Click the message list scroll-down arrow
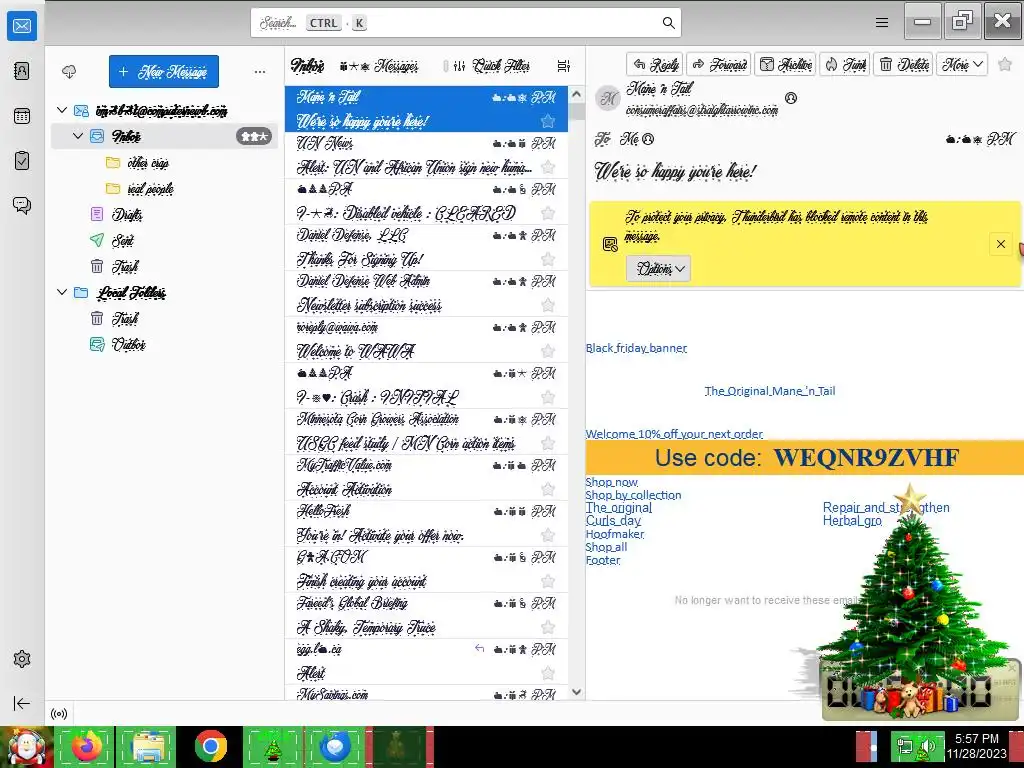The width and height of the screenshot is (1024, 768). (x=577, y=692)
